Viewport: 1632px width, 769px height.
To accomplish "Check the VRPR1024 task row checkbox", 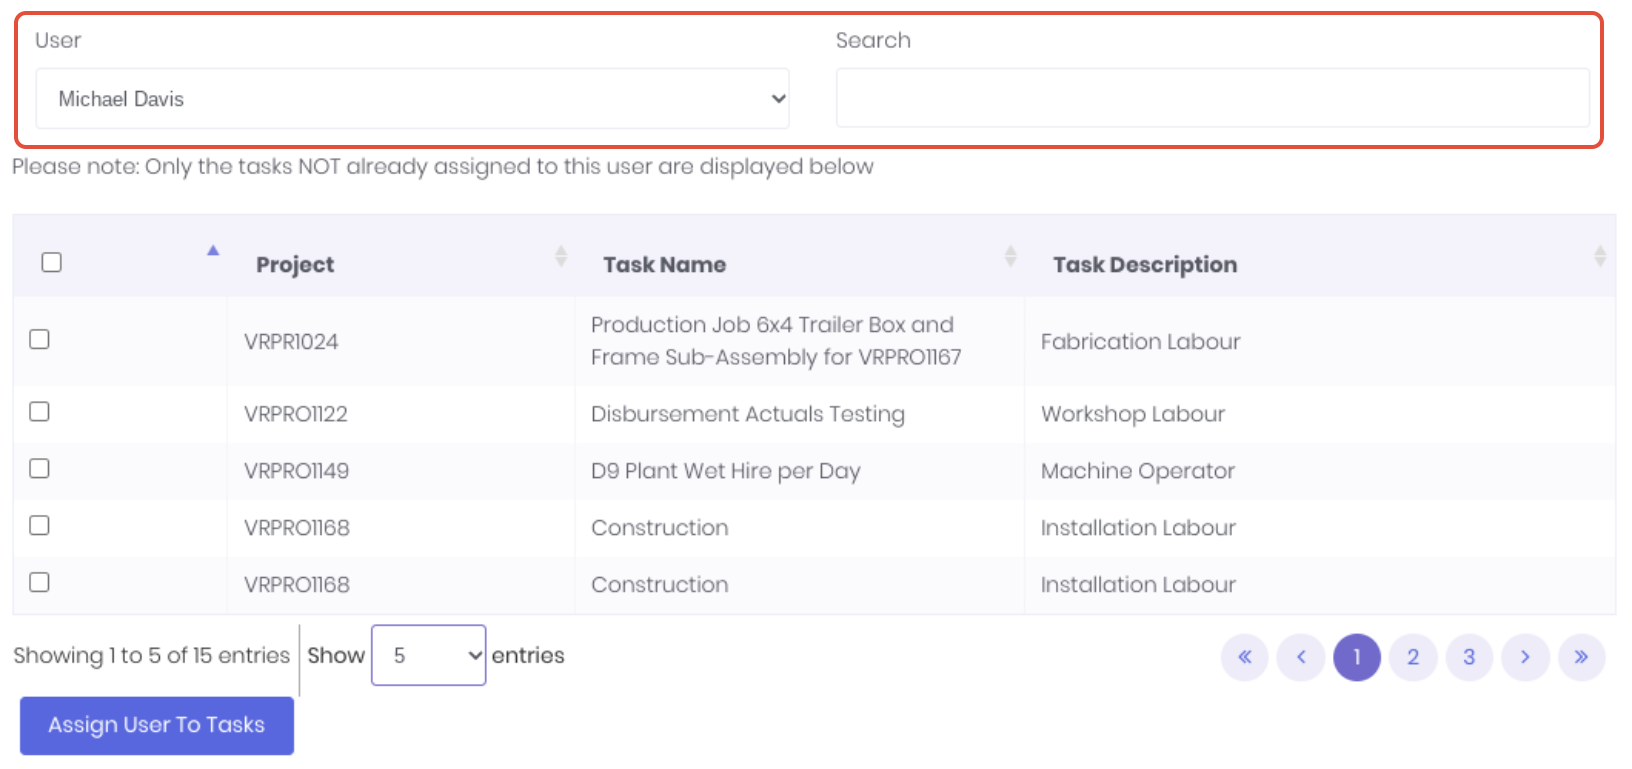I will (x=39, y=339).
